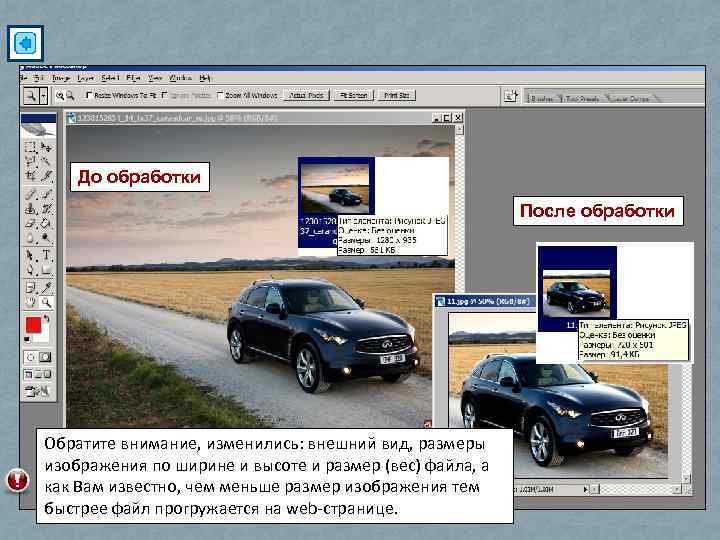Jump to ImageReady button in toolbox
The width and height of the screenshot is (720, 540).
pos(38,391)
